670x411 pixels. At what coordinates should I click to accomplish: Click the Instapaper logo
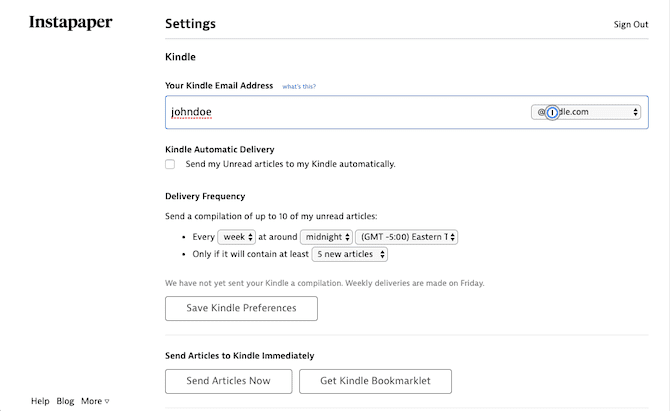click(x=70, y=23)
